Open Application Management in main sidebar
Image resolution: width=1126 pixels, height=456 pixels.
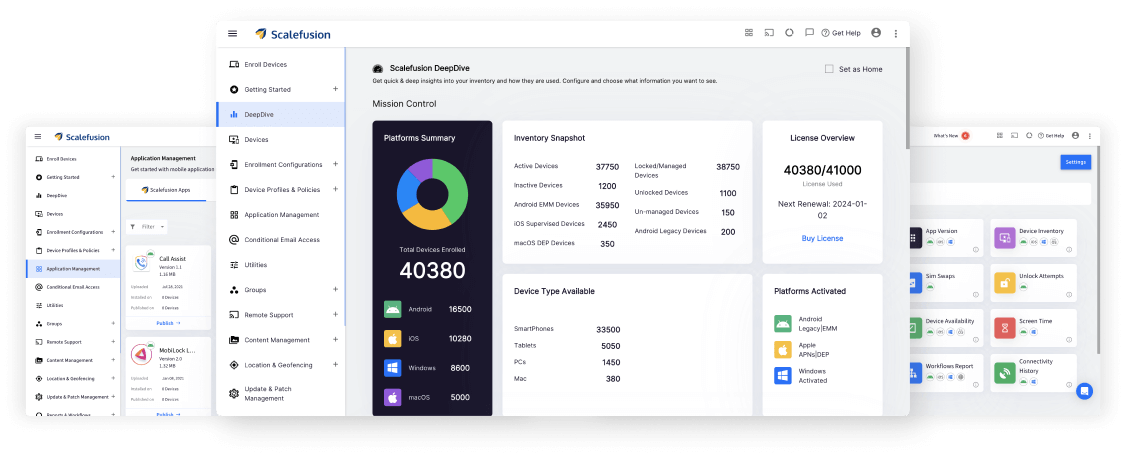click(x=281, y=215)
